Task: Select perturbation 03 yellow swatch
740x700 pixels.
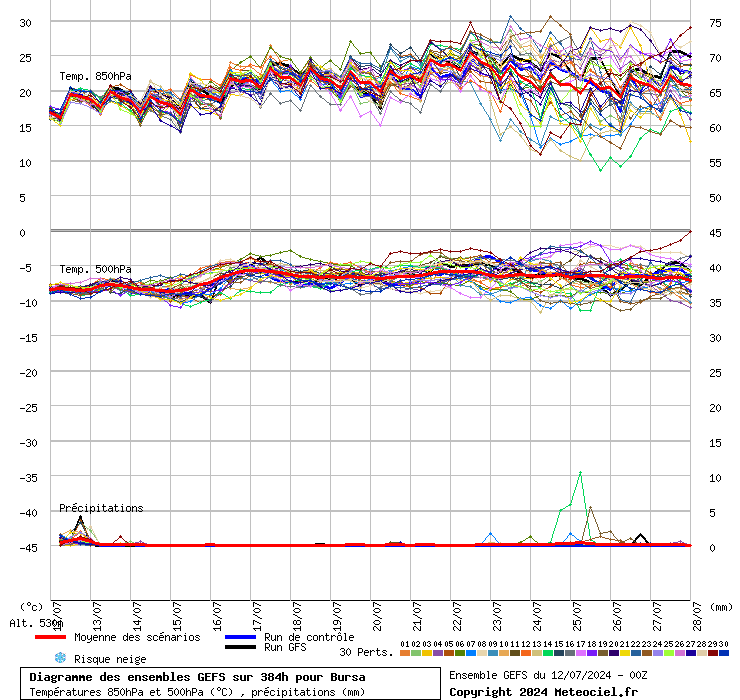Action: tap(427, 653)
